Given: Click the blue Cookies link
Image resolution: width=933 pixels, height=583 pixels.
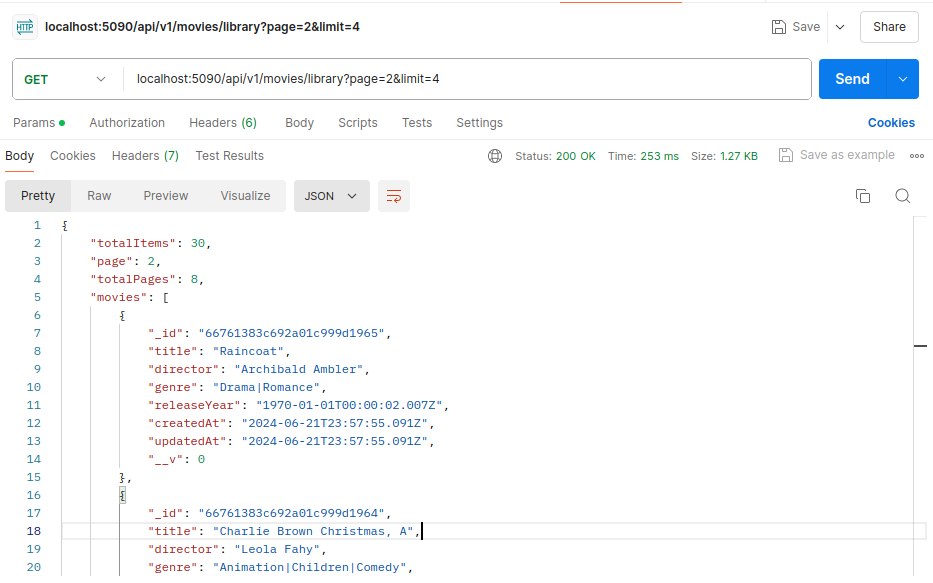Looking at the screenshot, I should (891, 123).
